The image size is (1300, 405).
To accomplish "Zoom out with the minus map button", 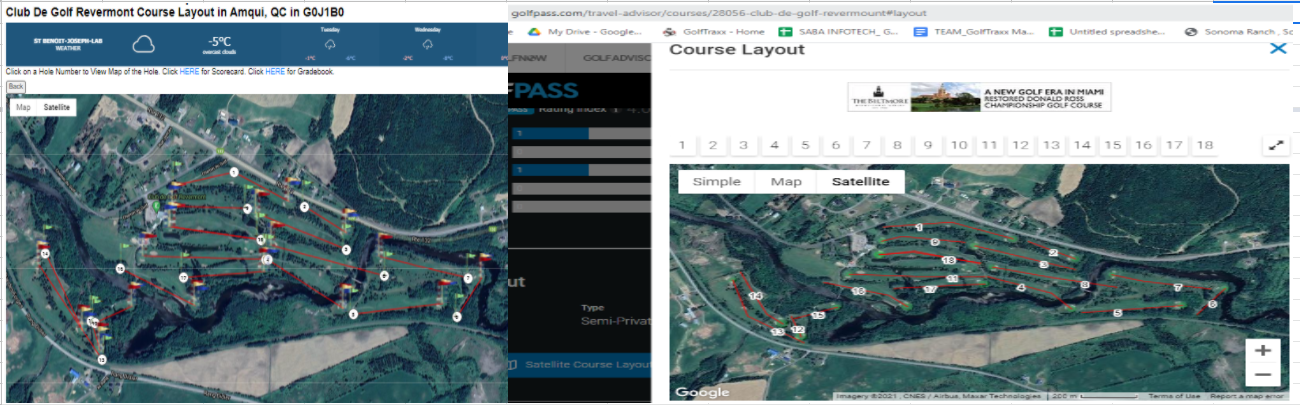I will pyautogui.click(x=1263, y=375).
